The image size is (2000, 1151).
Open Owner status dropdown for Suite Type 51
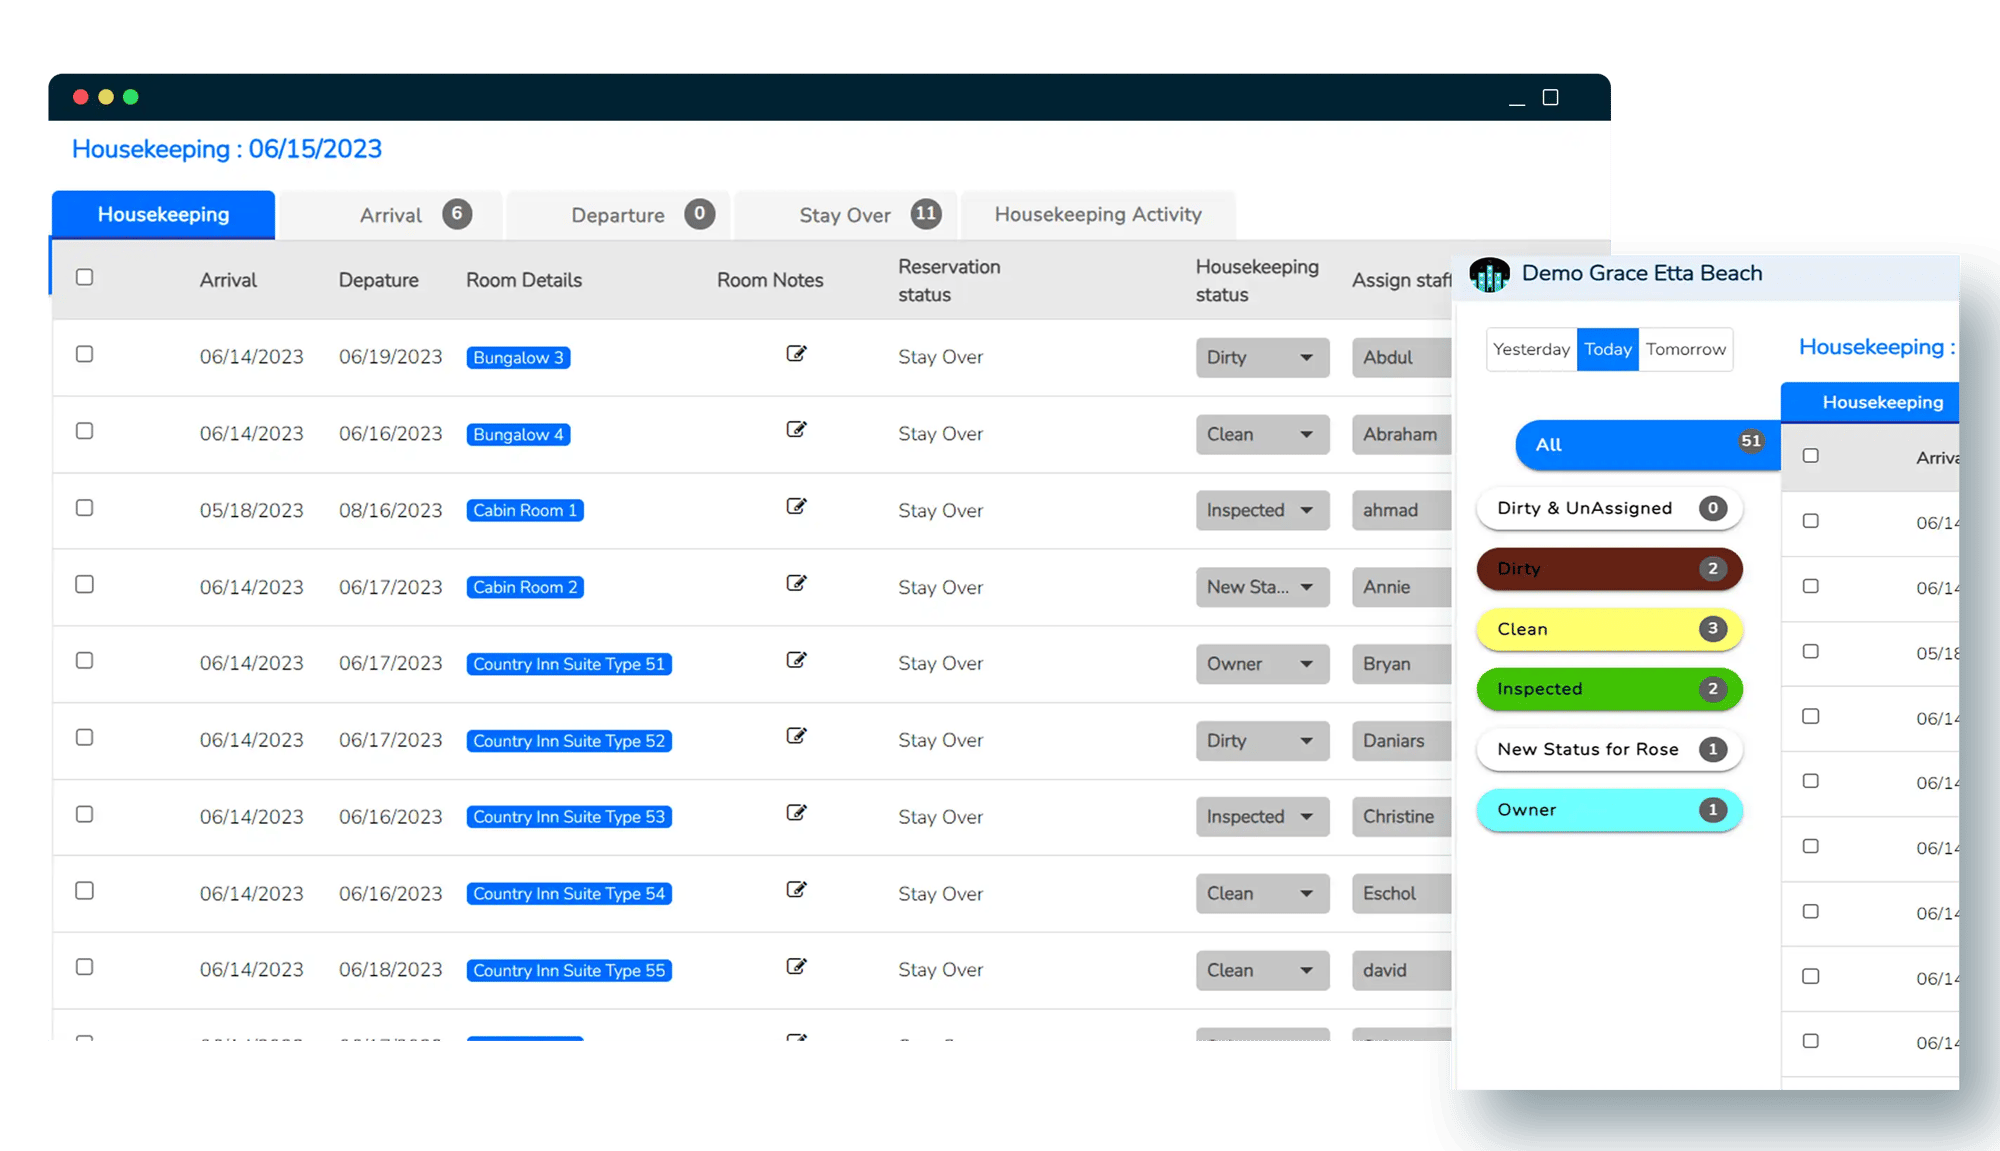coord(1262,664)
